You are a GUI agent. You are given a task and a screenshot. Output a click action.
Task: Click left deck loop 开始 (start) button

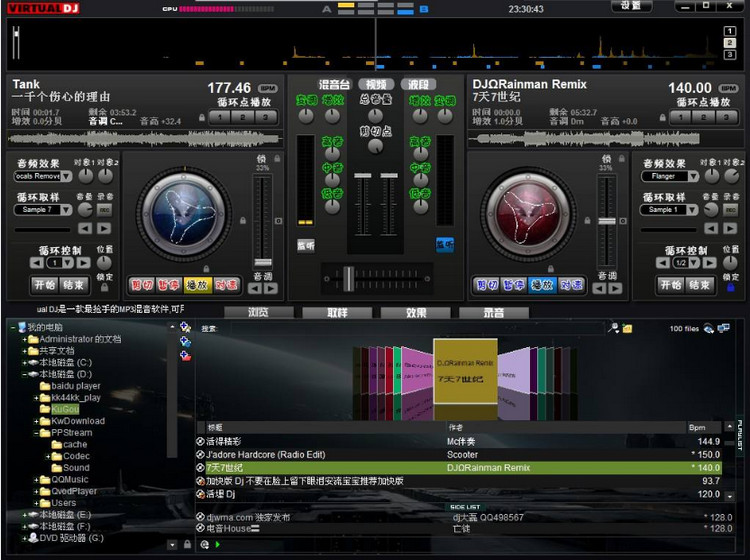(x=44, y=285)
